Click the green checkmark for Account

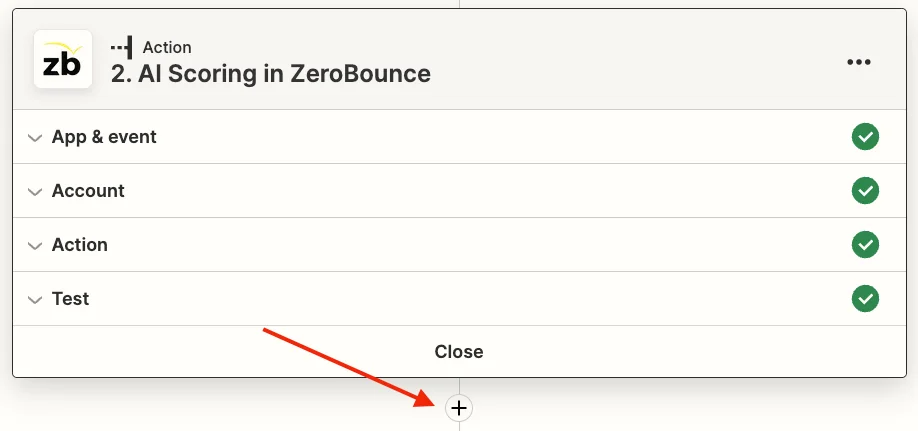(x=865, y=191)
